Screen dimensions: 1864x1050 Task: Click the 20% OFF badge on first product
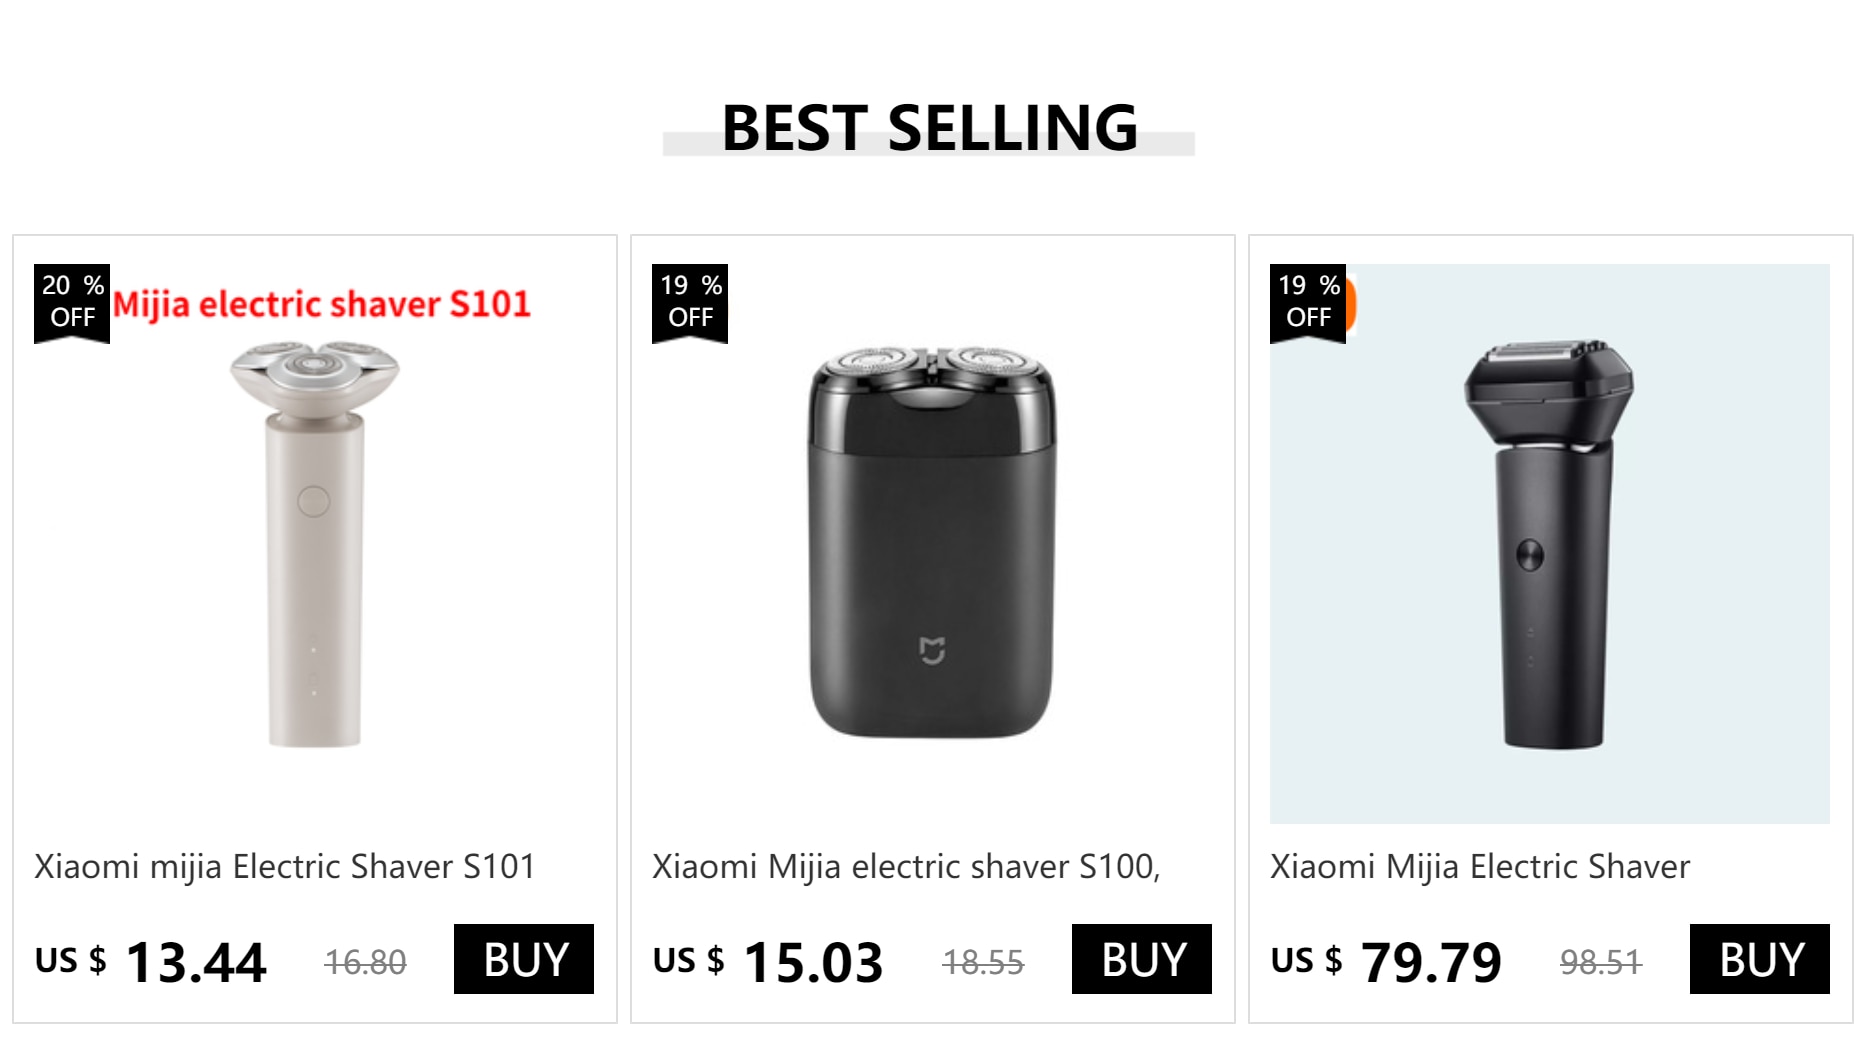pos(72,303)
